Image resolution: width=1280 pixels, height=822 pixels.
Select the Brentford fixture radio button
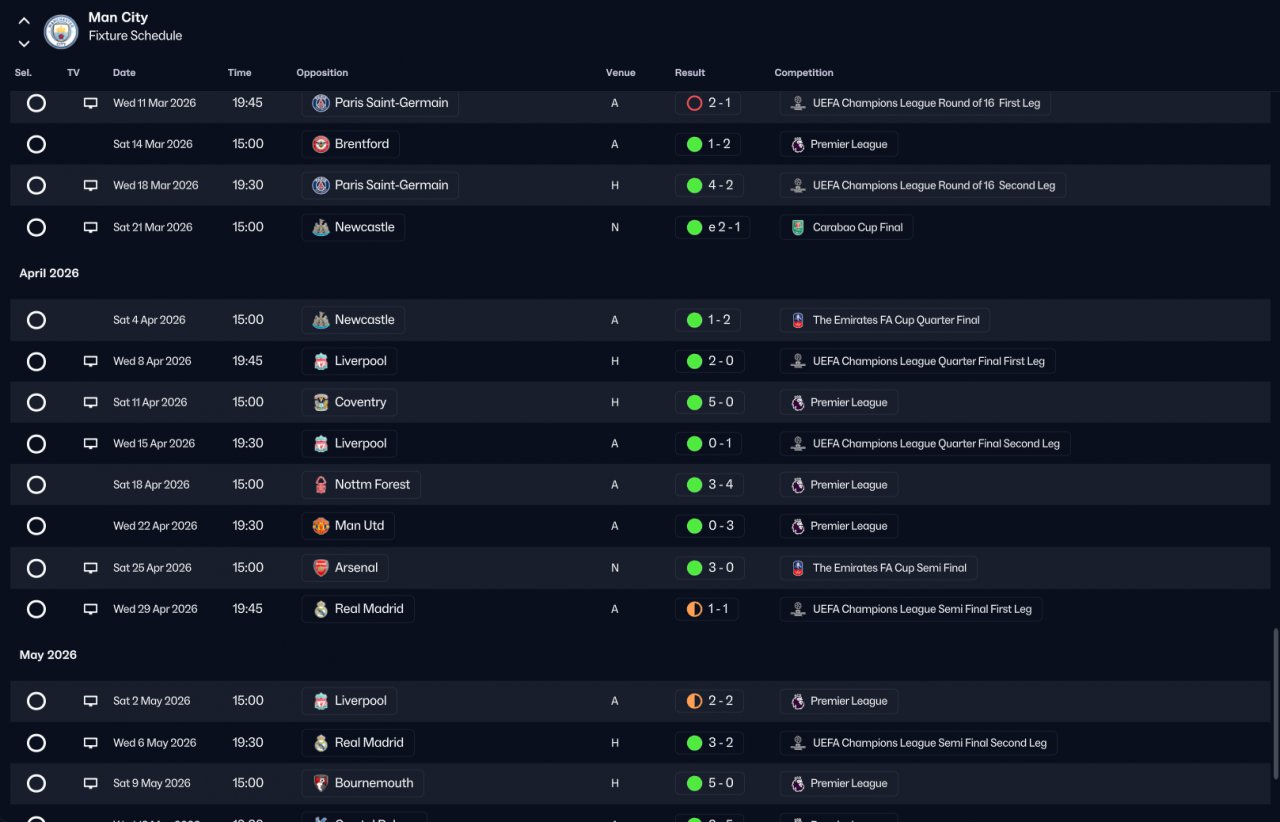point(36,144)
